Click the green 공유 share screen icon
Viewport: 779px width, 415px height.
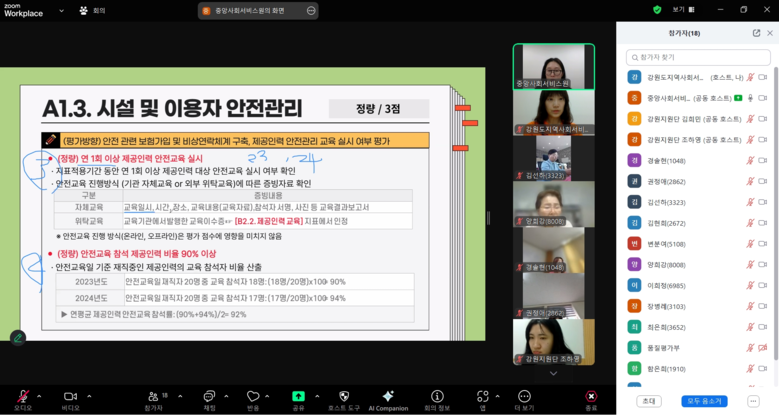(x=298, y=396)
